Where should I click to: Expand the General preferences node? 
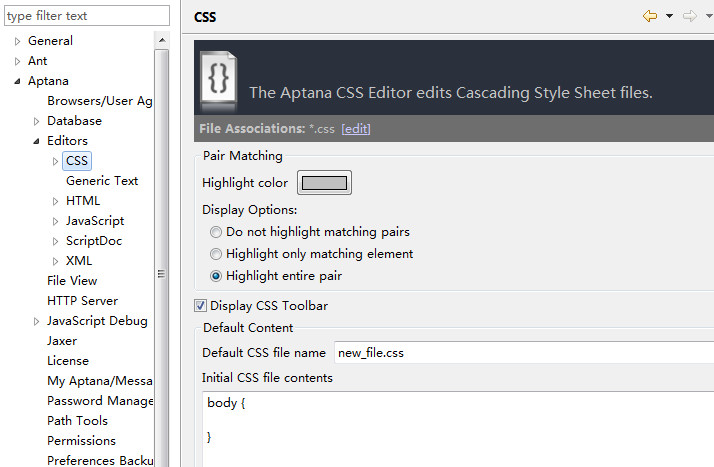coord(18,42)
